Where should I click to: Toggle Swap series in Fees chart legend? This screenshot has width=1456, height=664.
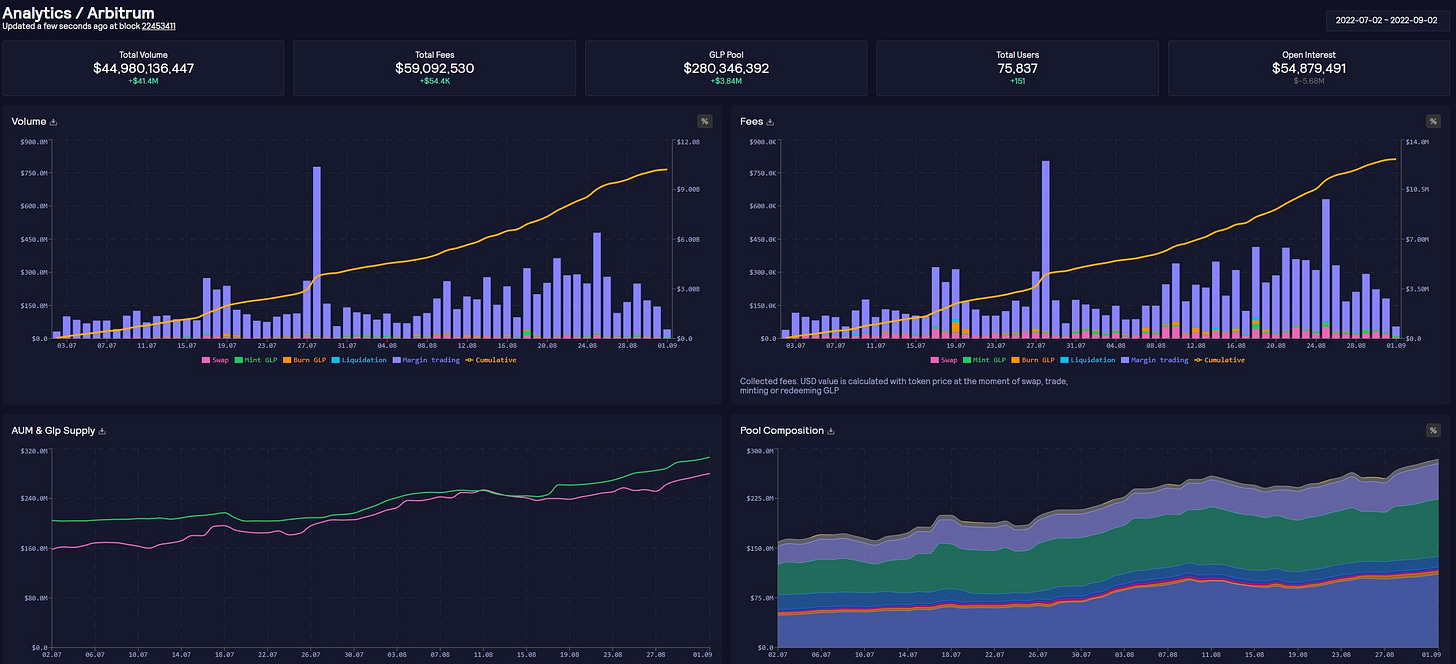(x=944, y=360)
